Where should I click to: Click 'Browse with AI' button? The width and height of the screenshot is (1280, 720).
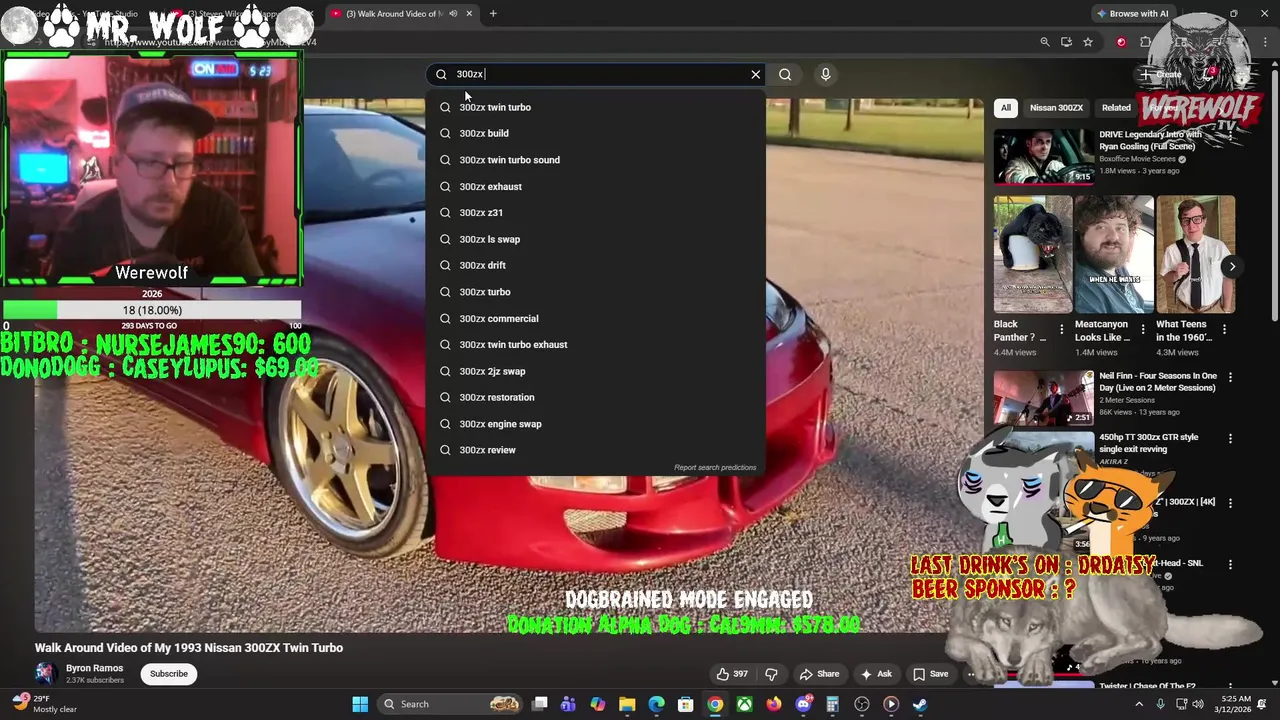click(x=1132, y=14)
